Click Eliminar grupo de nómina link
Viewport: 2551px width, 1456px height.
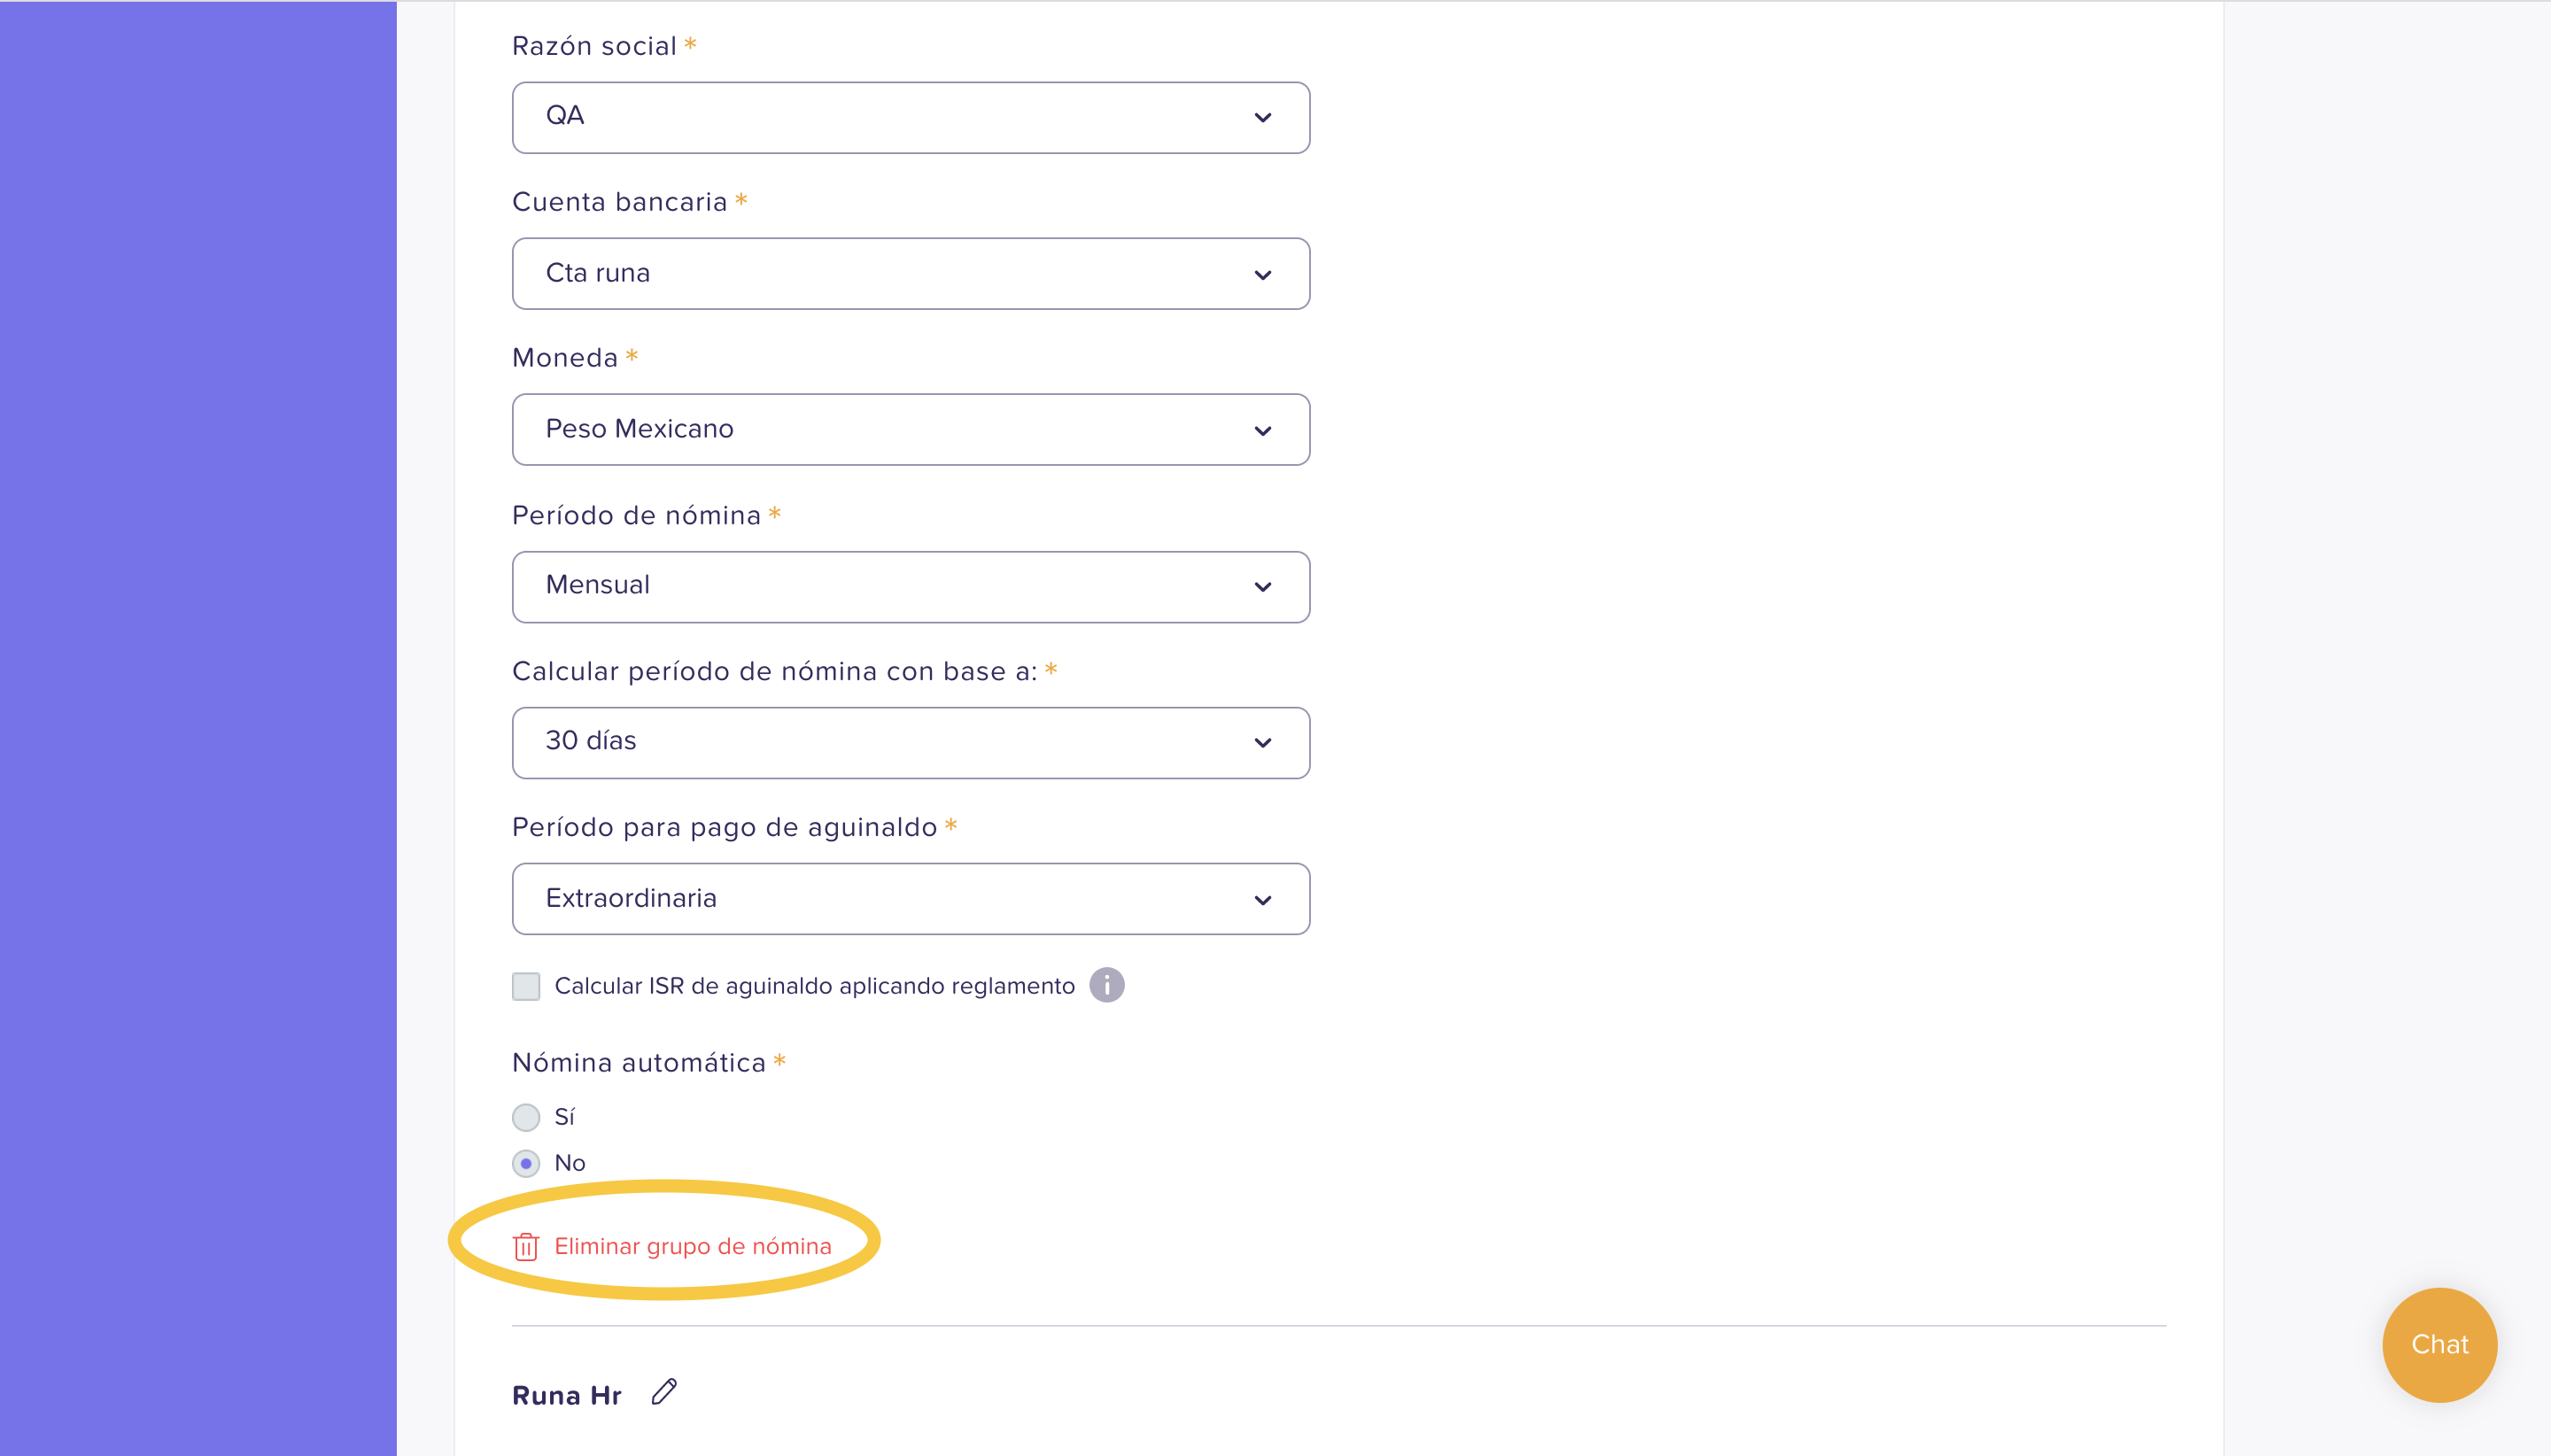pos(692,1246)
